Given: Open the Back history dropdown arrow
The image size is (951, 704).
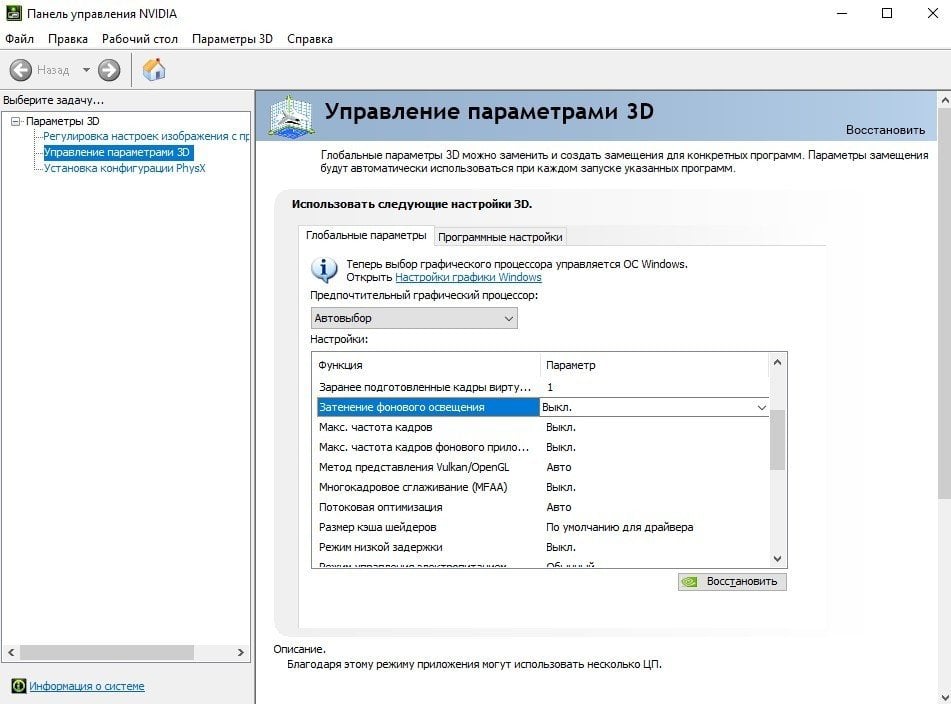Looking at the screenshot, I should pos(86,70).
